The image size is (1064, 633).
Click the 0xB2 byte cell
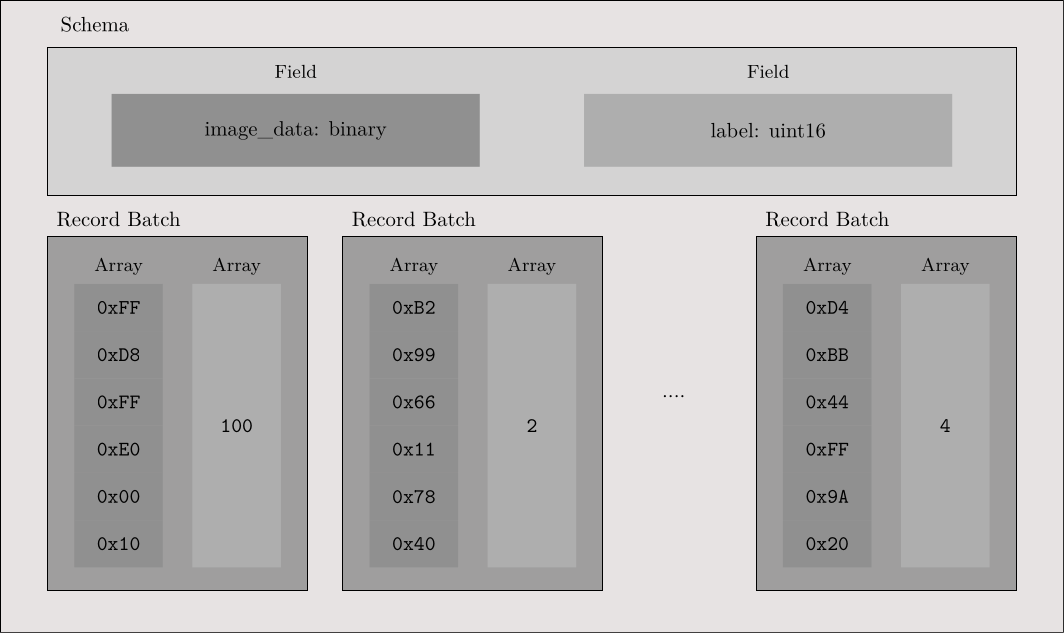click(413, 308)
